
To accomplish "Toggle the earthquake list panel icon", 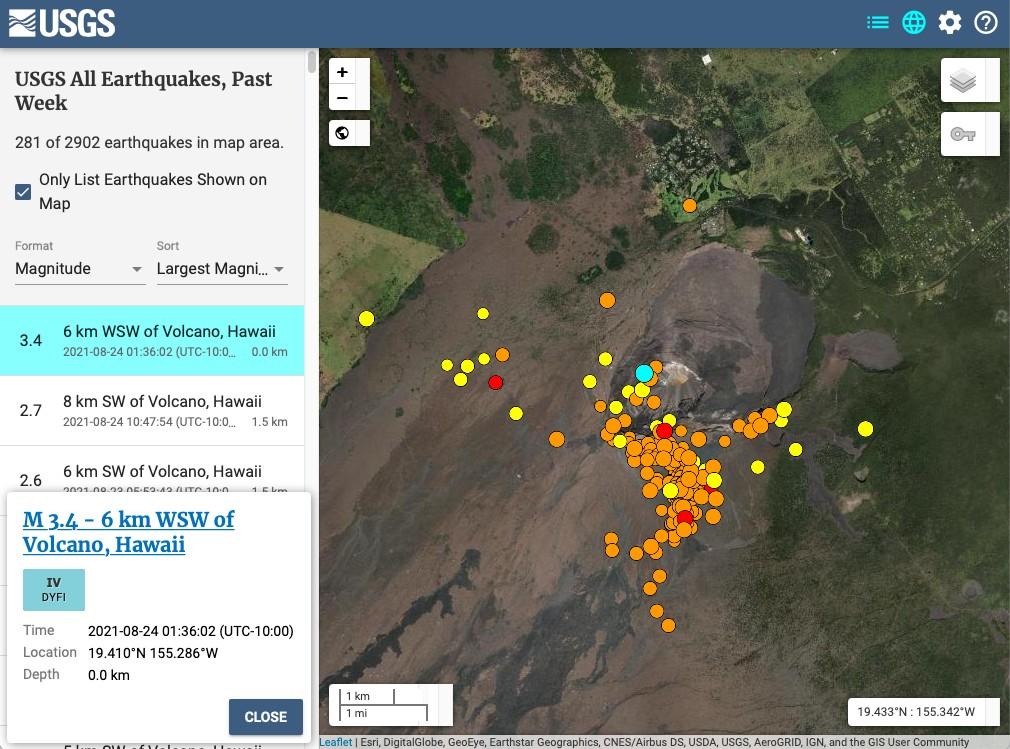I will (x=878, y=23).
